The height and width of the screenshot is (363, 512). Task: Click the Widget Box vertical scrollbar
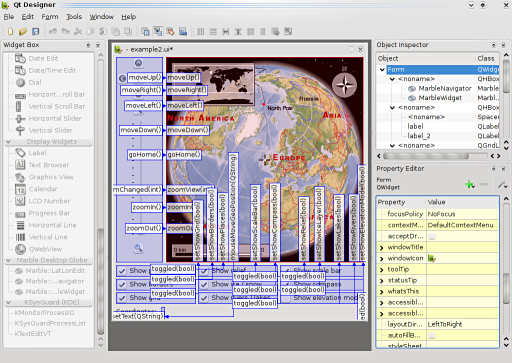tap(101, 281)
